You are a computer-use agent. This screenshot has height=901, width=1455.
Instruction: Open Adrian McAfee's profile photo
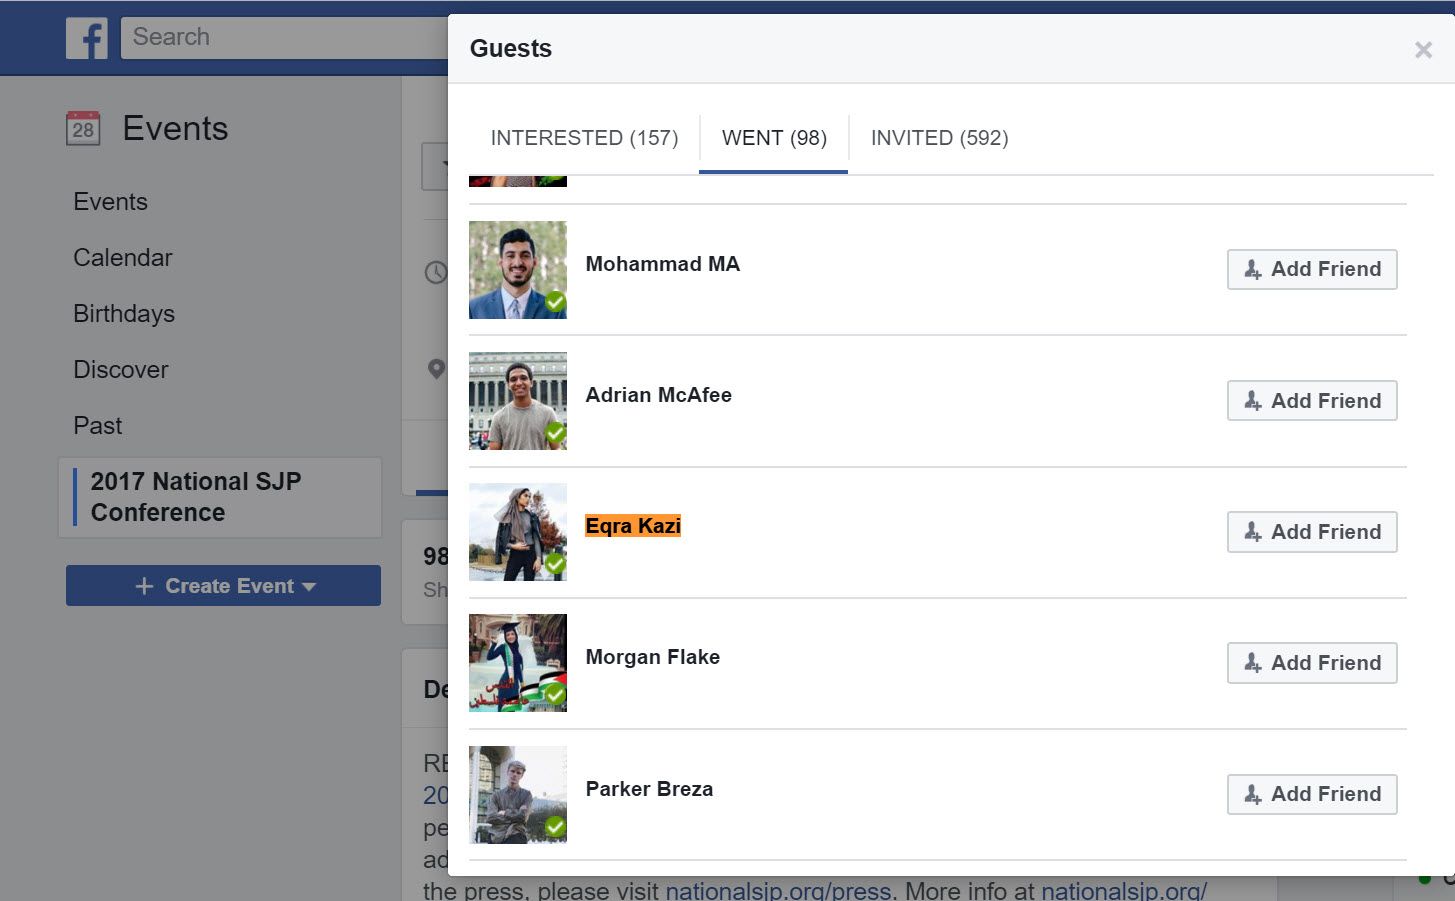coord(517,401)
